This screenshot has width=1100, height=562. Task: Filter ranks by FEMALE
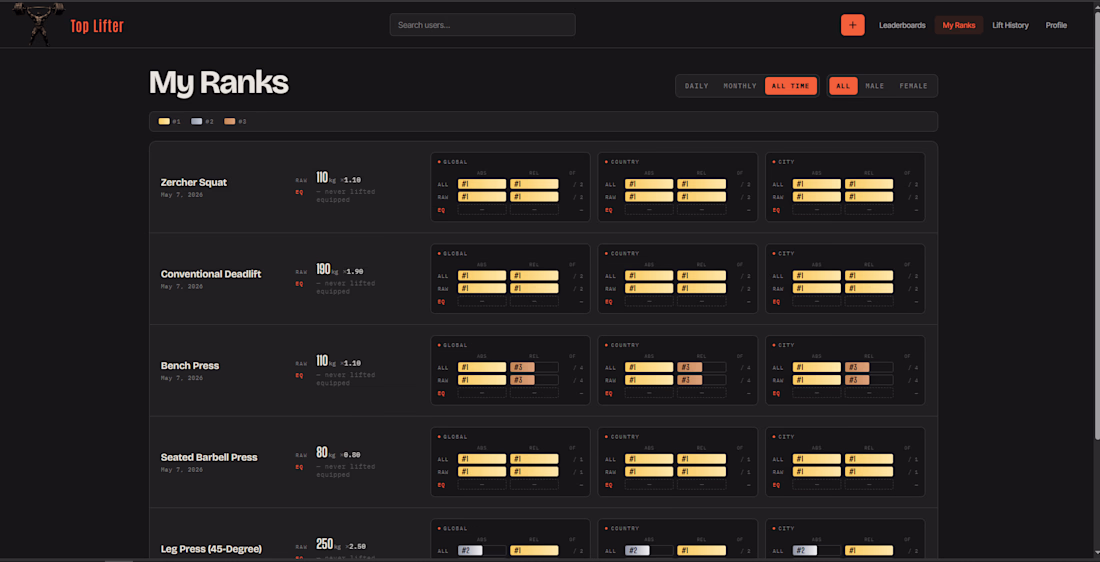913,86
